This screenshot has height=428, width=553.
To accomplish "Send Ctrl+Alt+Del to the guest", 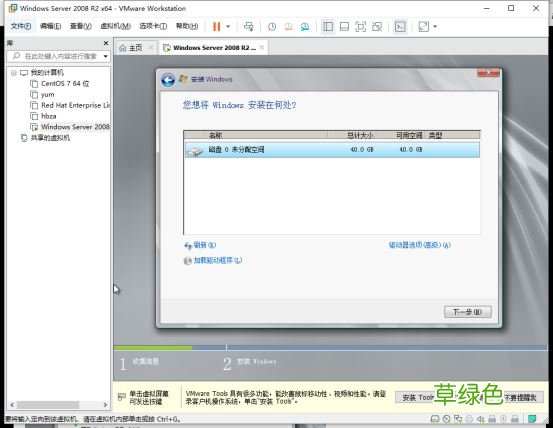I will [249, 26].
